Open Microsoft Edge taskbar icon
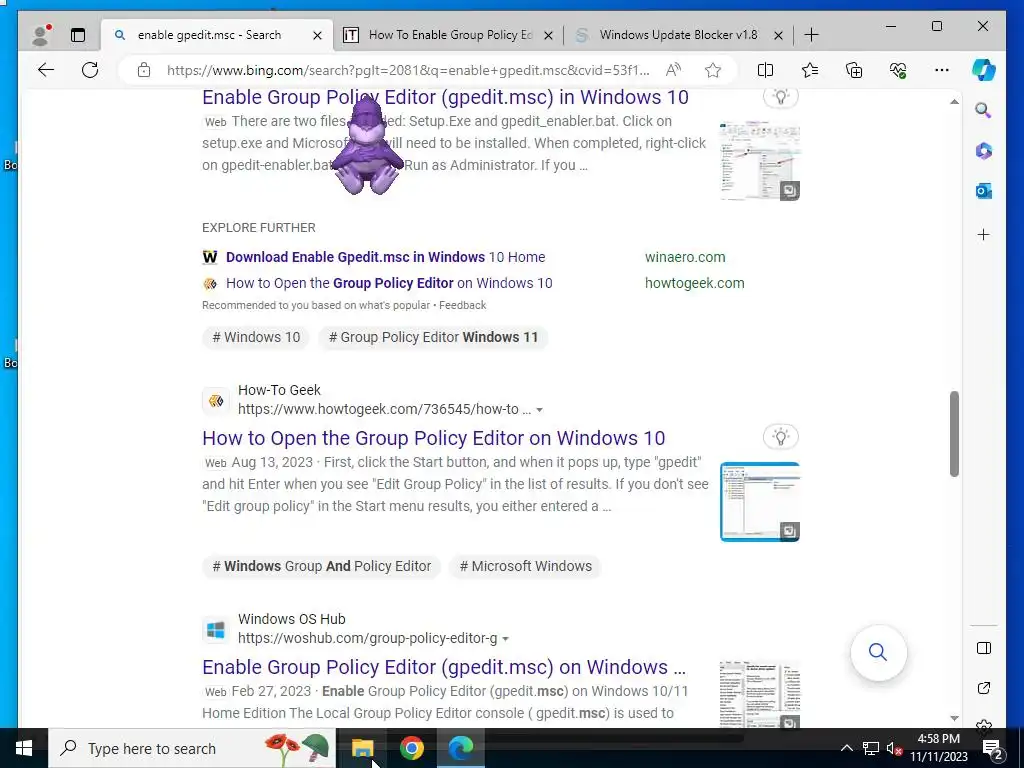The height and width of the screenshot is (768, 1024). point(461,748)
